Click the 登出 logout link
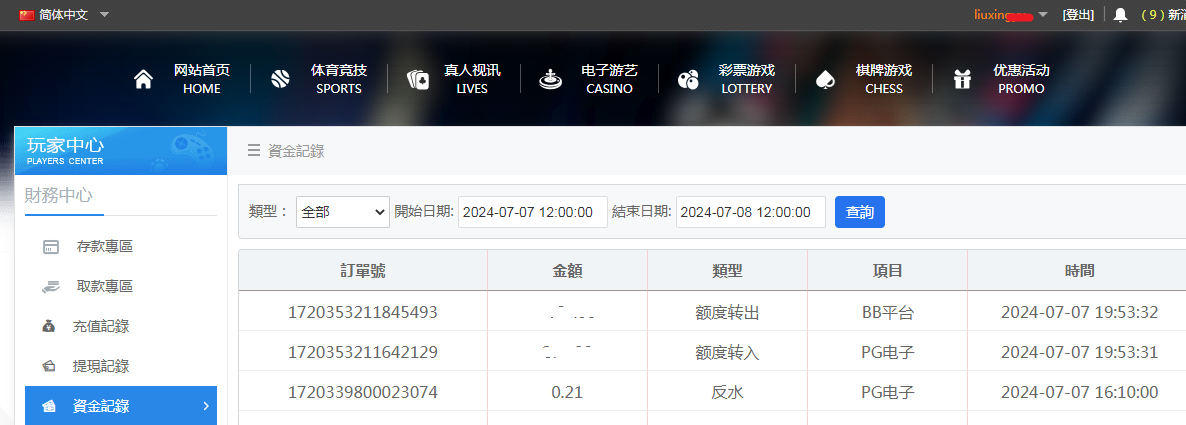The height and width of the screenshot is (425, 1186). pyautogui.click(x=1078, y=15)
